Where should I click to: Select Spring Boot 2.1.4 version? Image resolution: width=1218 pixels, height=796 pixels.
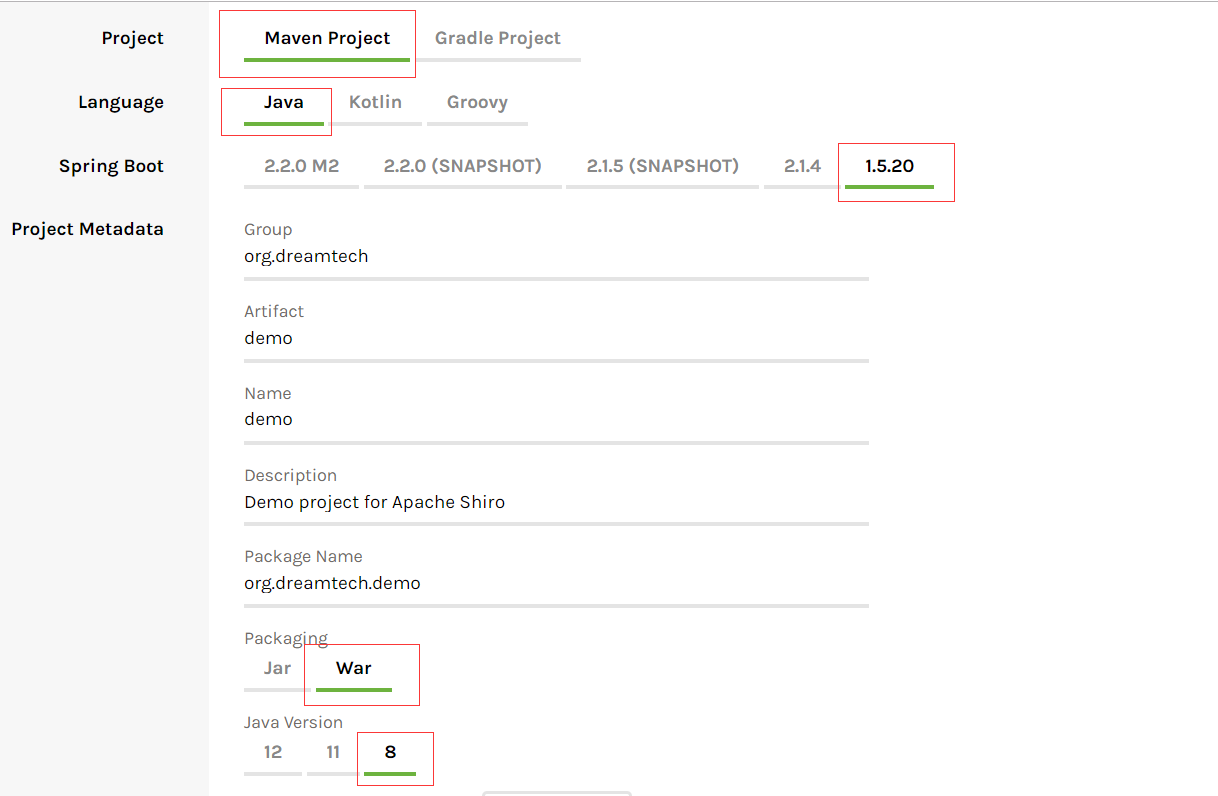point(802,167)
